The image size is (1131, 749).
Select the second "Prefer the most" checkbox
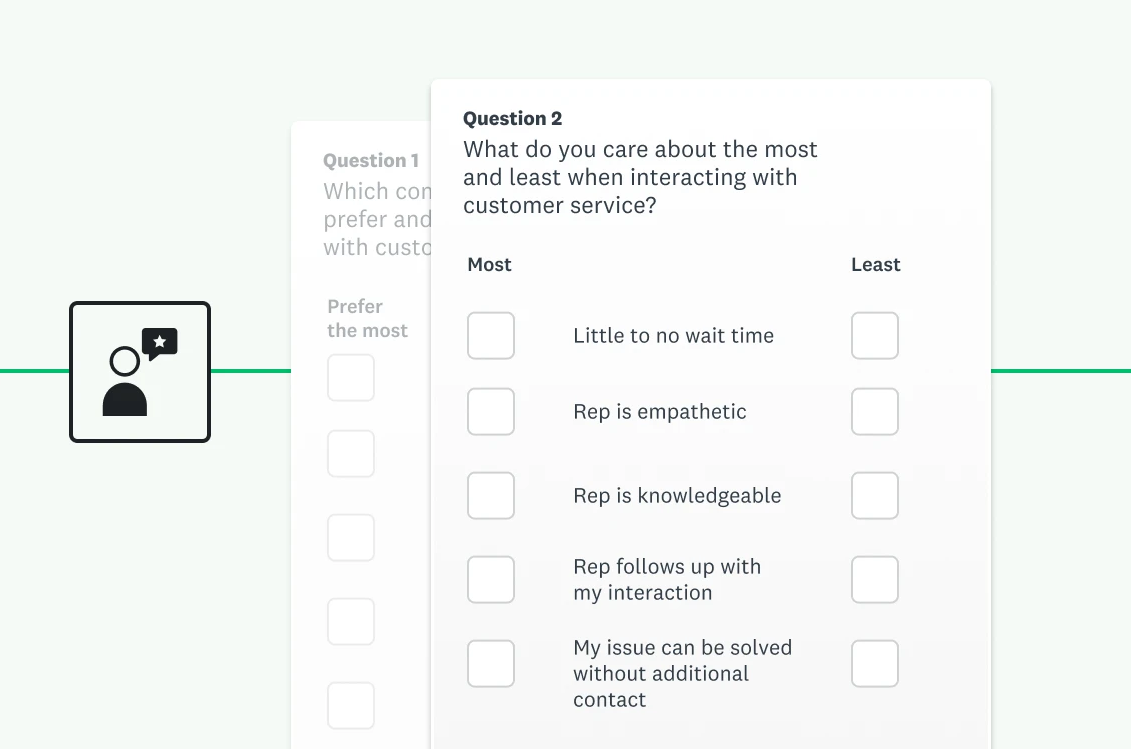click(351, 453)
